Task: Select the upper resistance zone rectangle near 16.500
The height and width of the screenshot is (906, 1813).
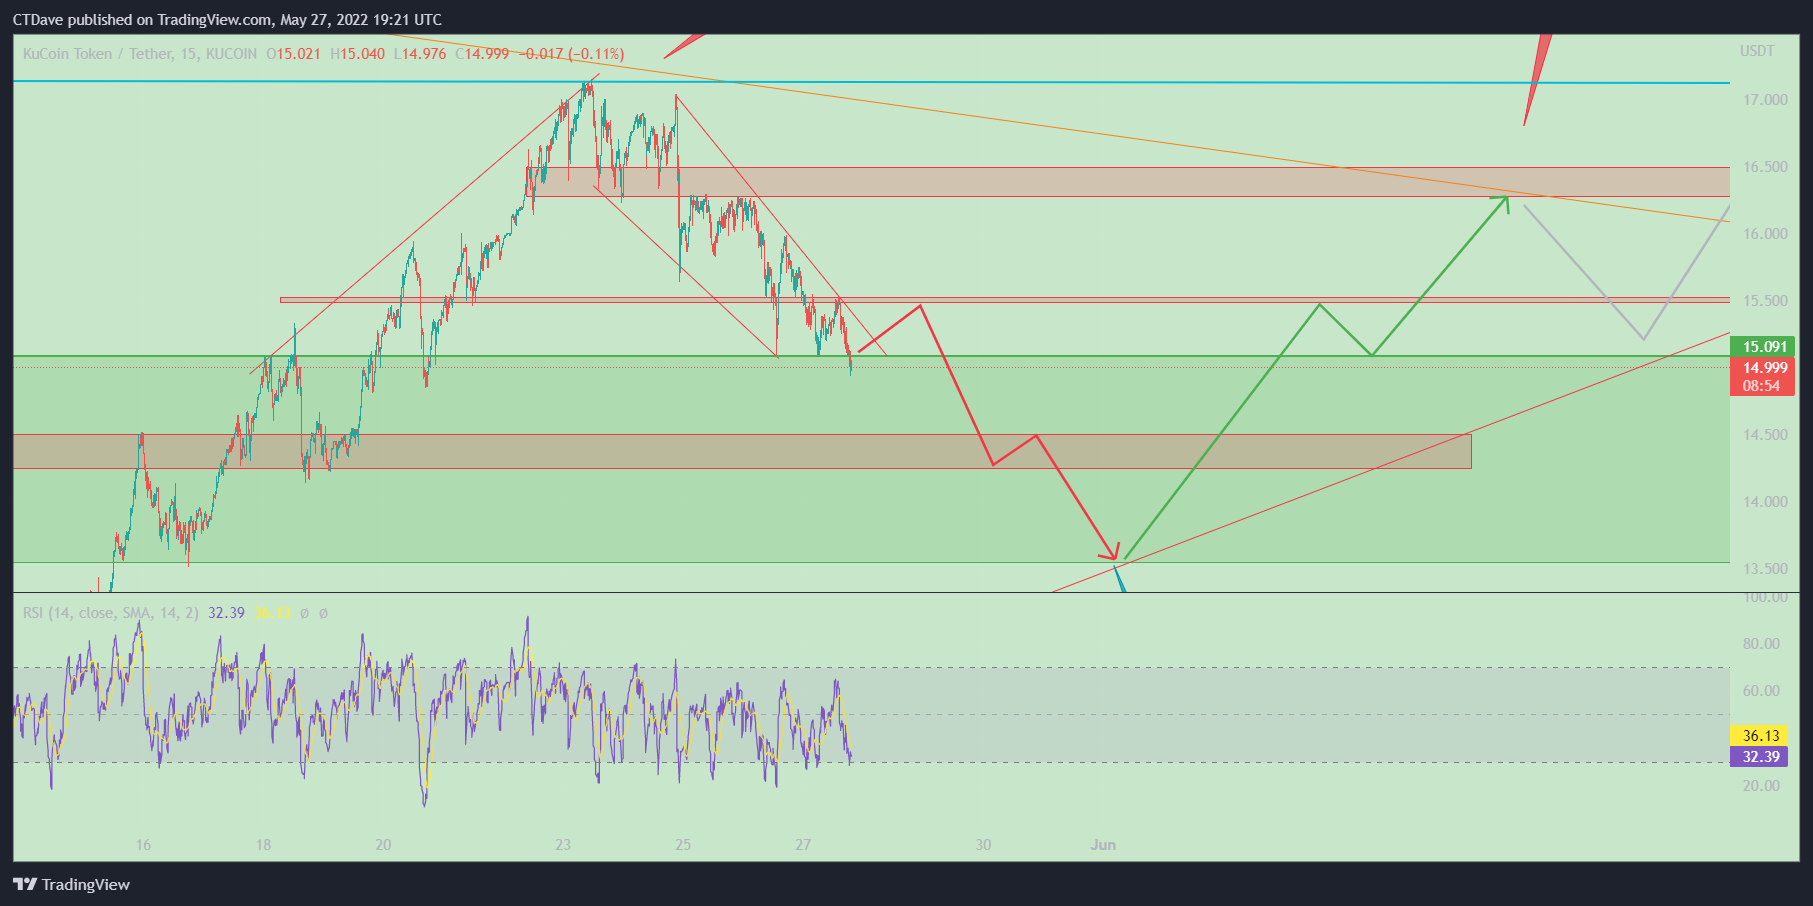Action: [1128, 182]
